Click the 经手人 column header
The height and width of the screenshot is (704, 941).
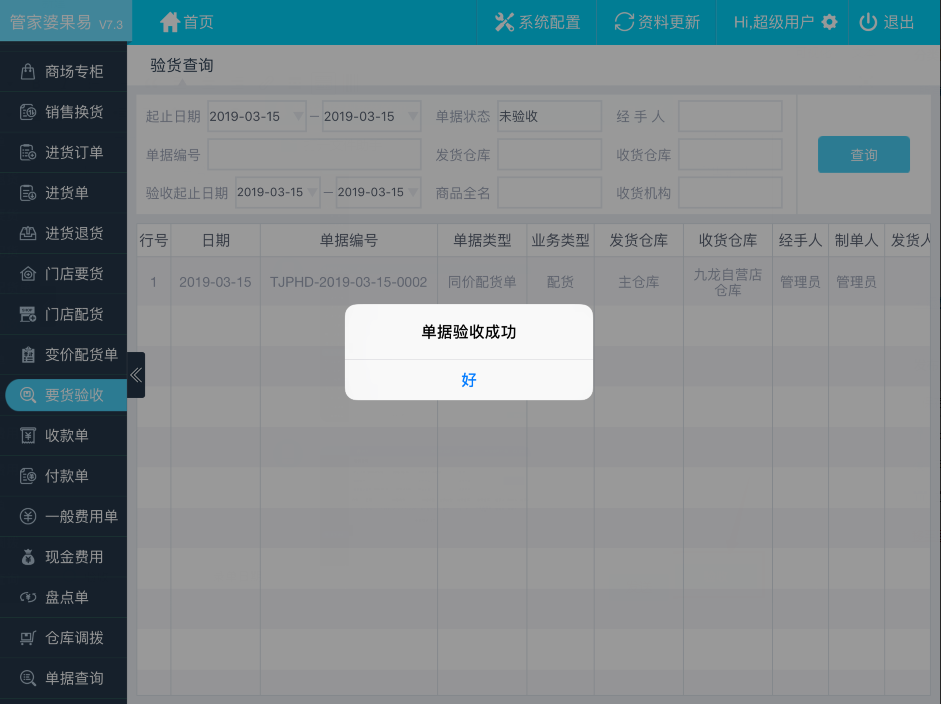[x=801, y=241]
